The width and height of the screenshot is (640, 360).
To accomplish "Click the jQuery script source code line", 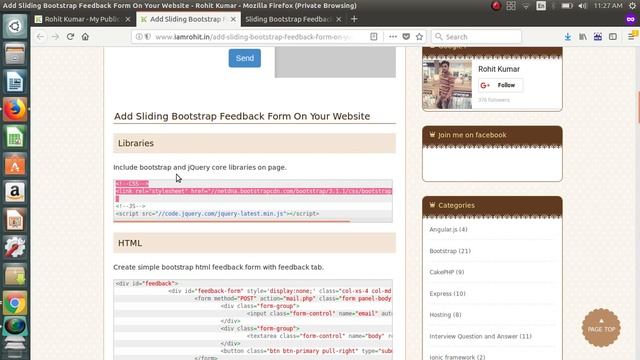I will click(x=217, y=213).
